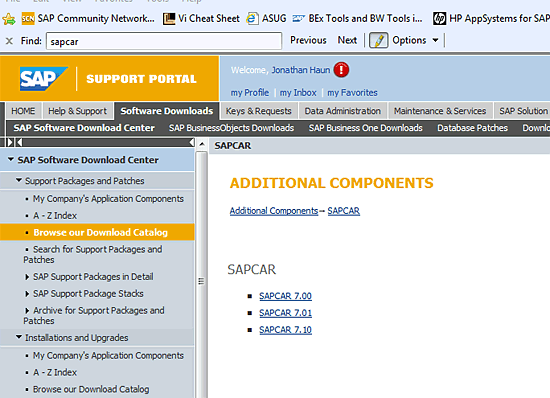This screenshot has width=550, height=398.
Task: Open BEx Tools and BW Tools bookmark
Action: (357, 19)
